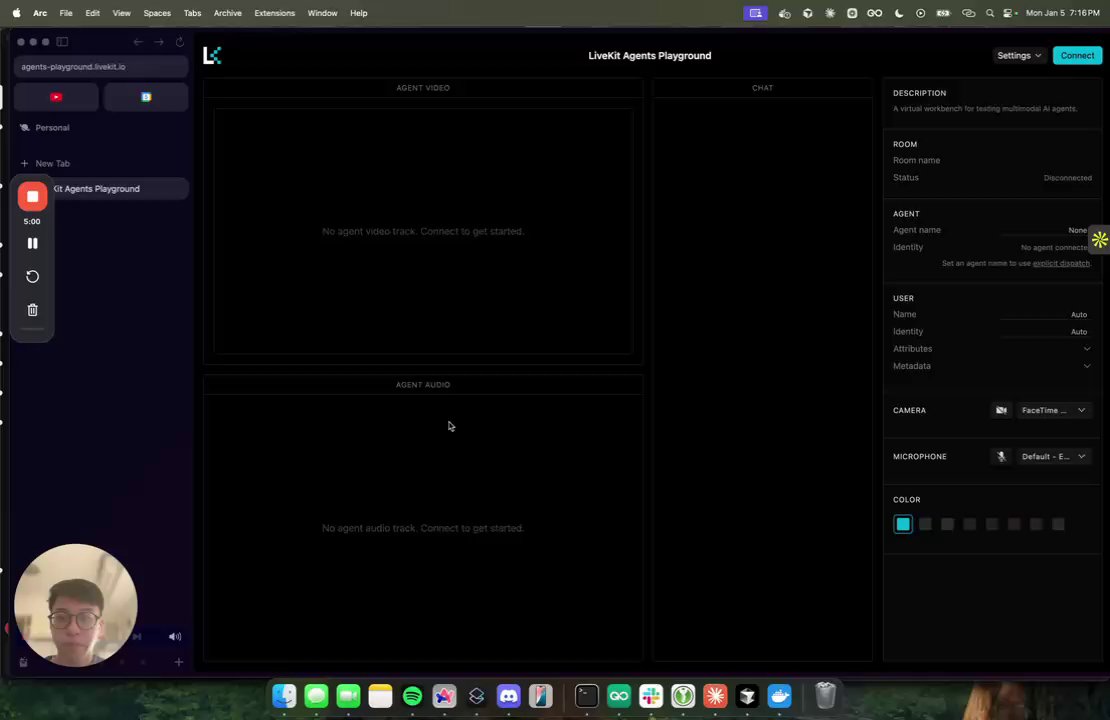Restart the recording with the circular arrow

coord(33,277)
